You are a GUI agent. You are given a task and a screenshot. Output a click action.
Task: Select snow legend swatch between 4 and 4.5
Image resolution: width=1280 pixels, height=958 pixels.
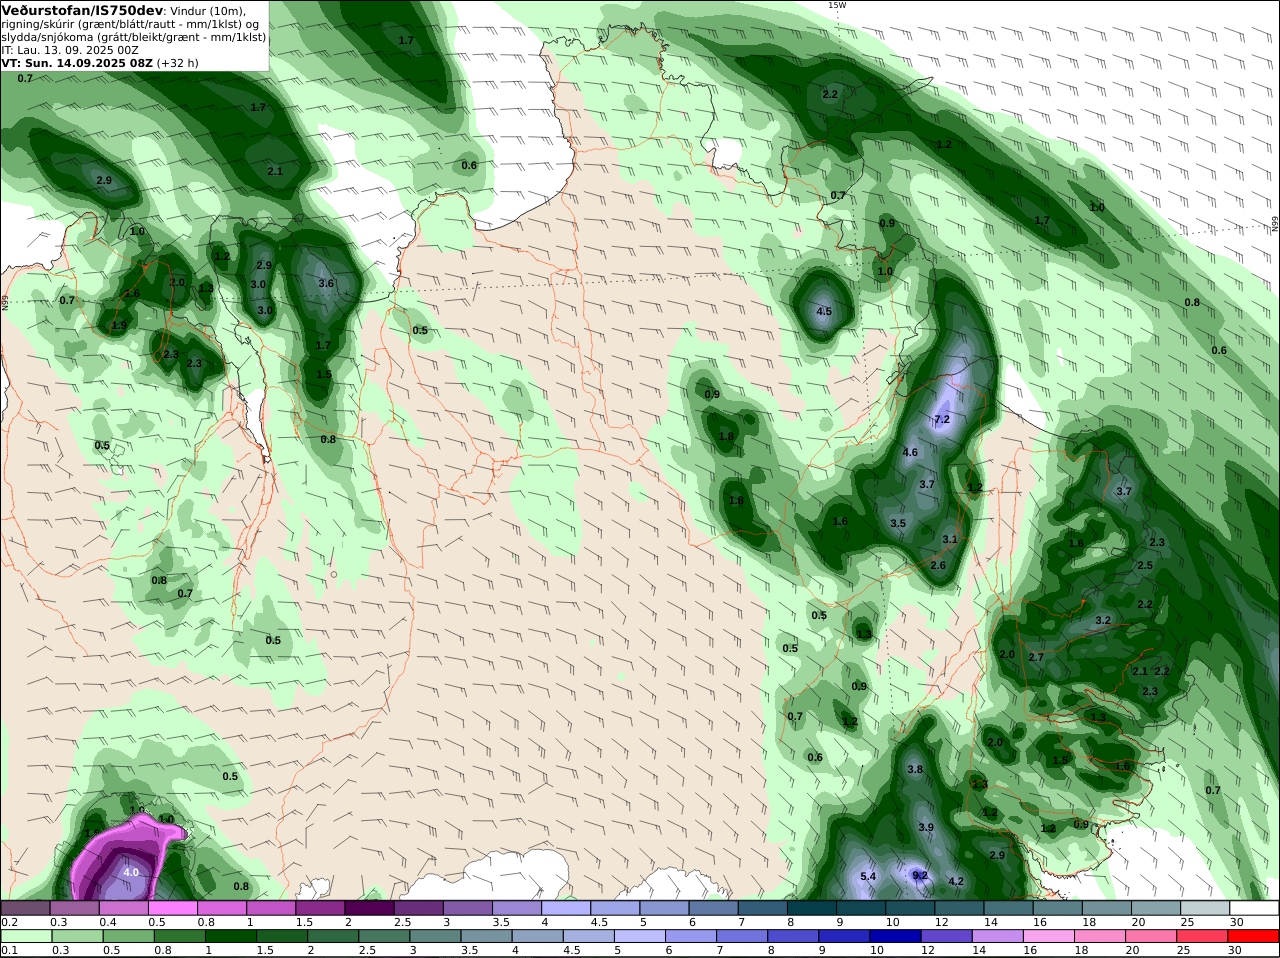(x=565, y=908)
